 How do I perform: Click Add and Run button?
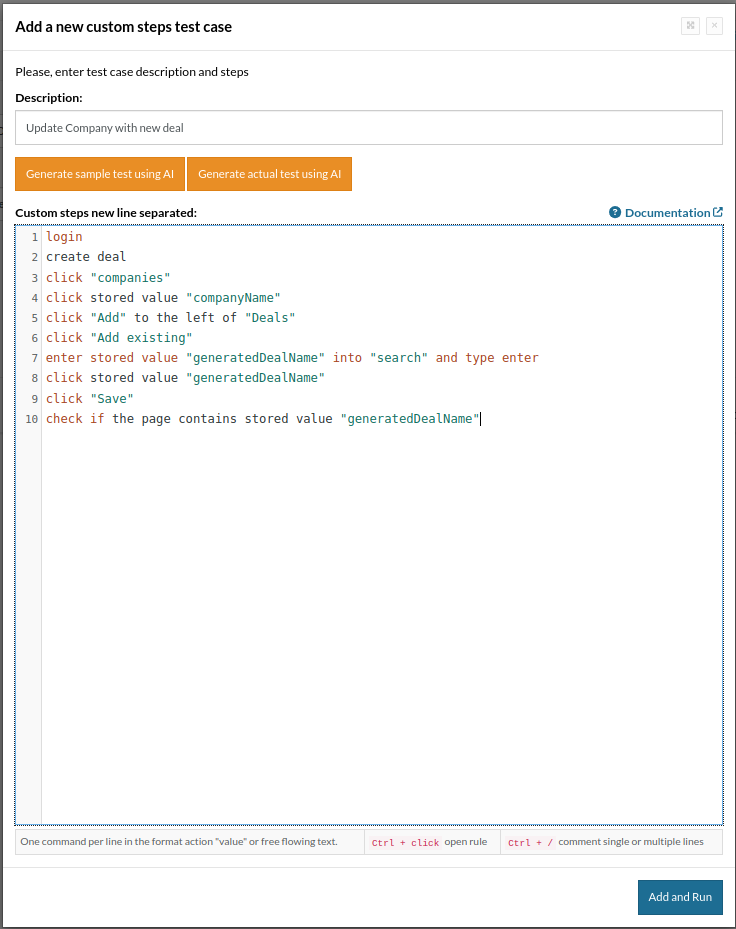680,897
